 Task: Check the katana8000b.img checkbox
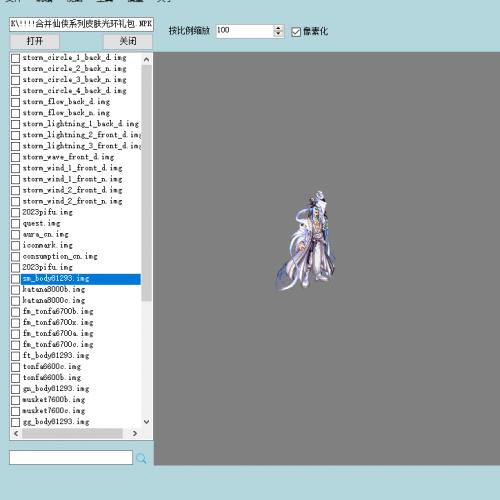point(16,289)
